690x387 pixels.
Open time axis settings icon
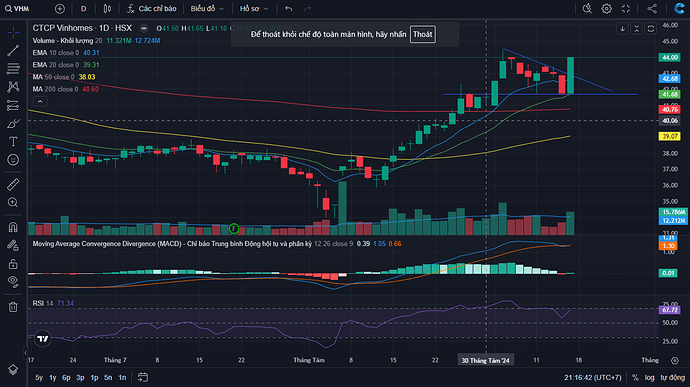(675, 361)
